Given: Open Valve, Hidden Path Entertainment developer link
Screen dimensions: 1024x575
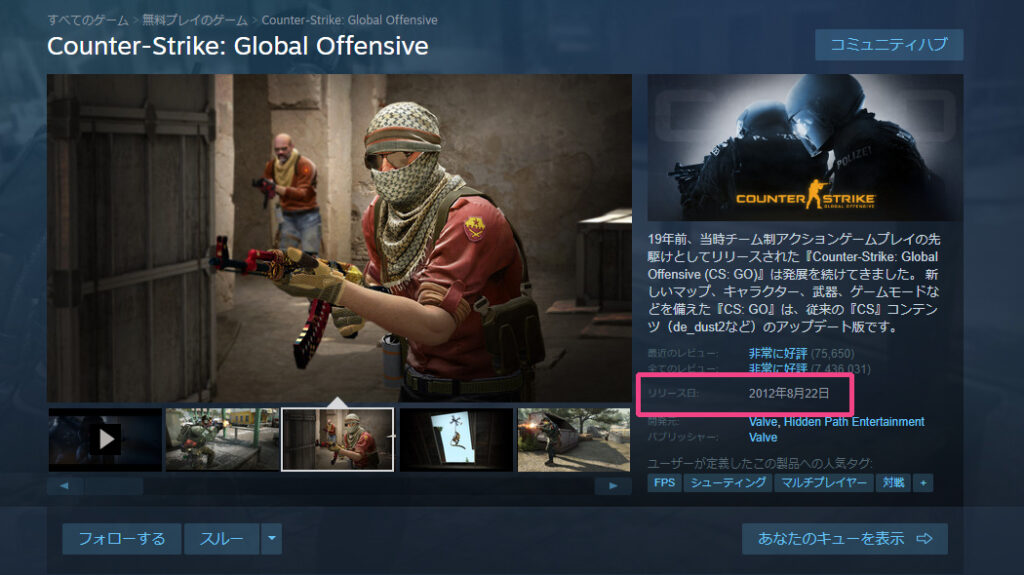Looking at the screenshot, I should click(837, 421).
